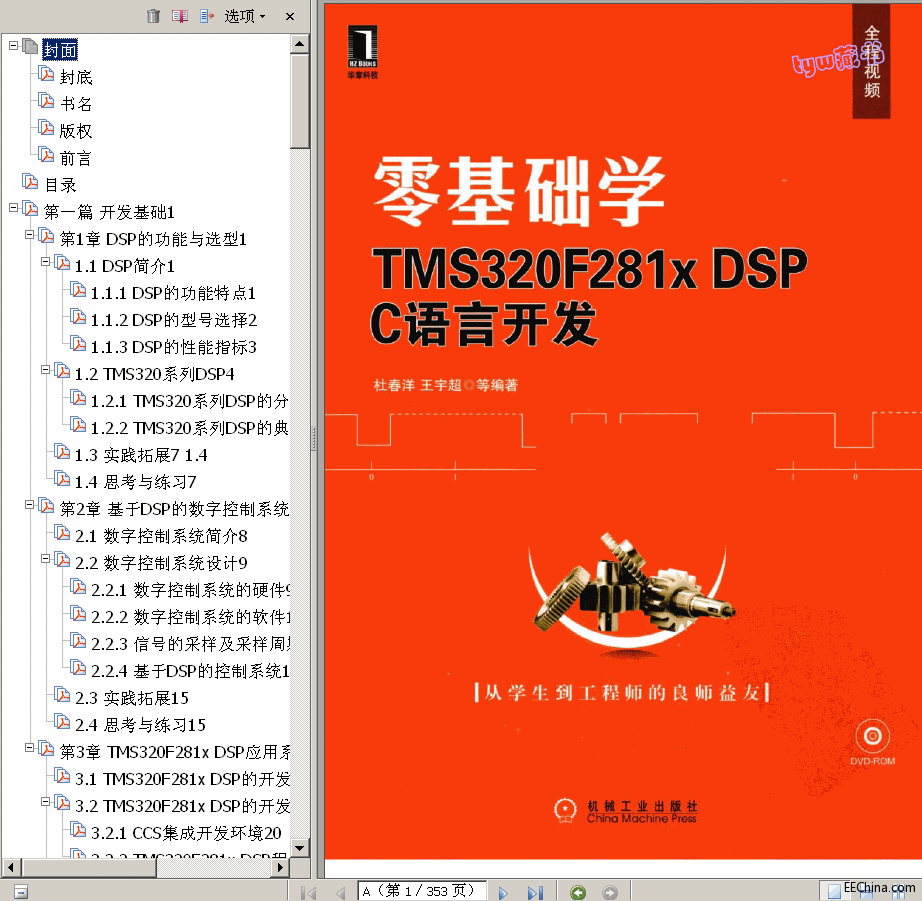Click PDF icon beside 1.1.3 DSP的性能指标
This screenshot has height=901, width=922.
pos(78,343)
